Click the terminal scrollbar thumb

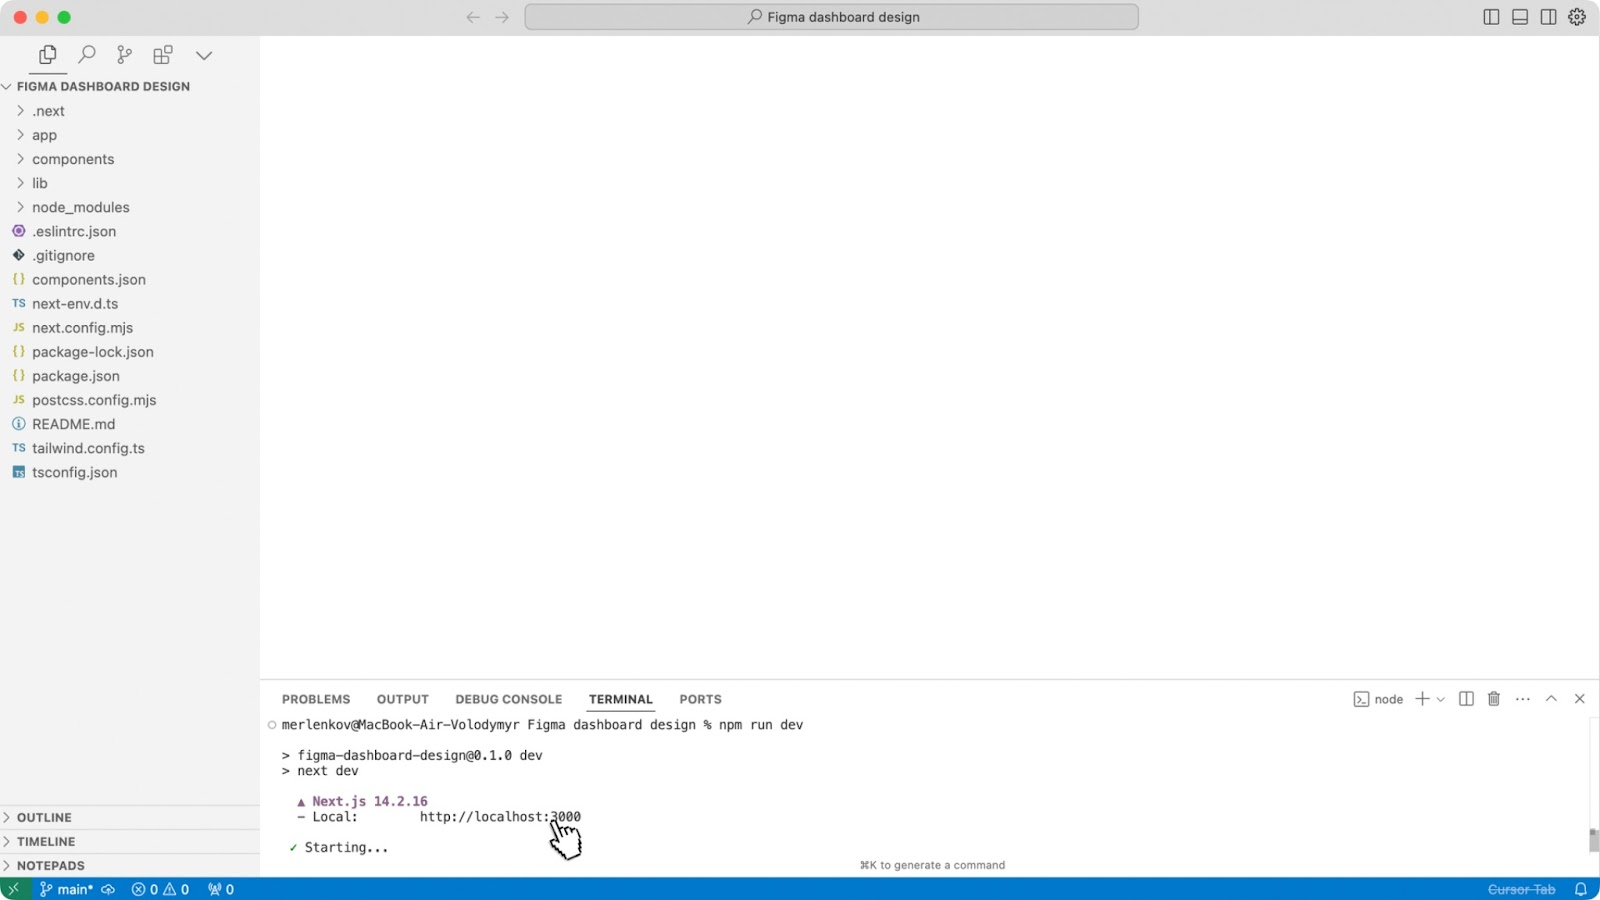1593,839
